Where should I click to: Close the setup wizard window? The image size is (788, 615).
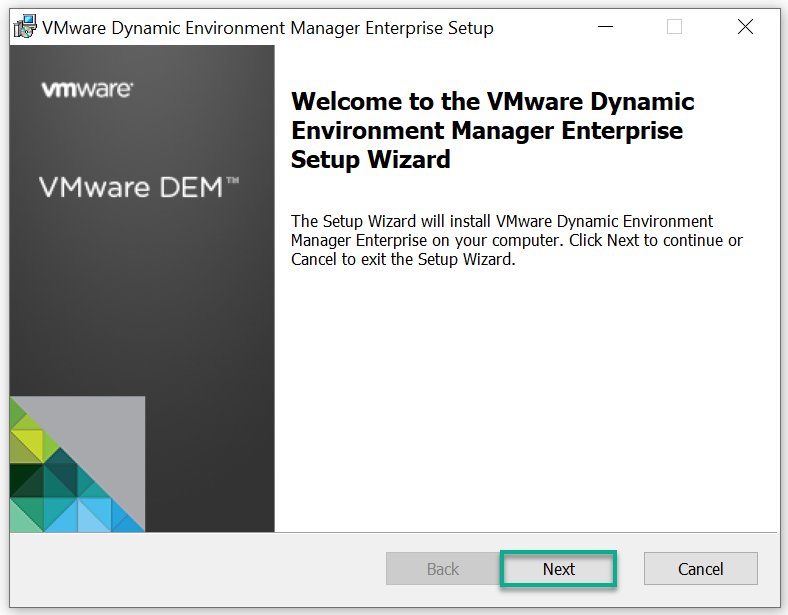(x=745, y=27)
